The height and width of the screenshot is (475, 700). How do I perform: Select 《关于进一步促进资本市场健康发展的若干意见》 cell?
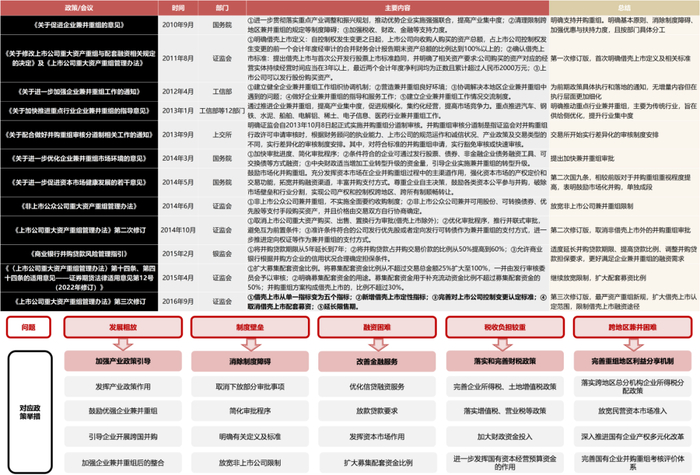pos(79,182)
